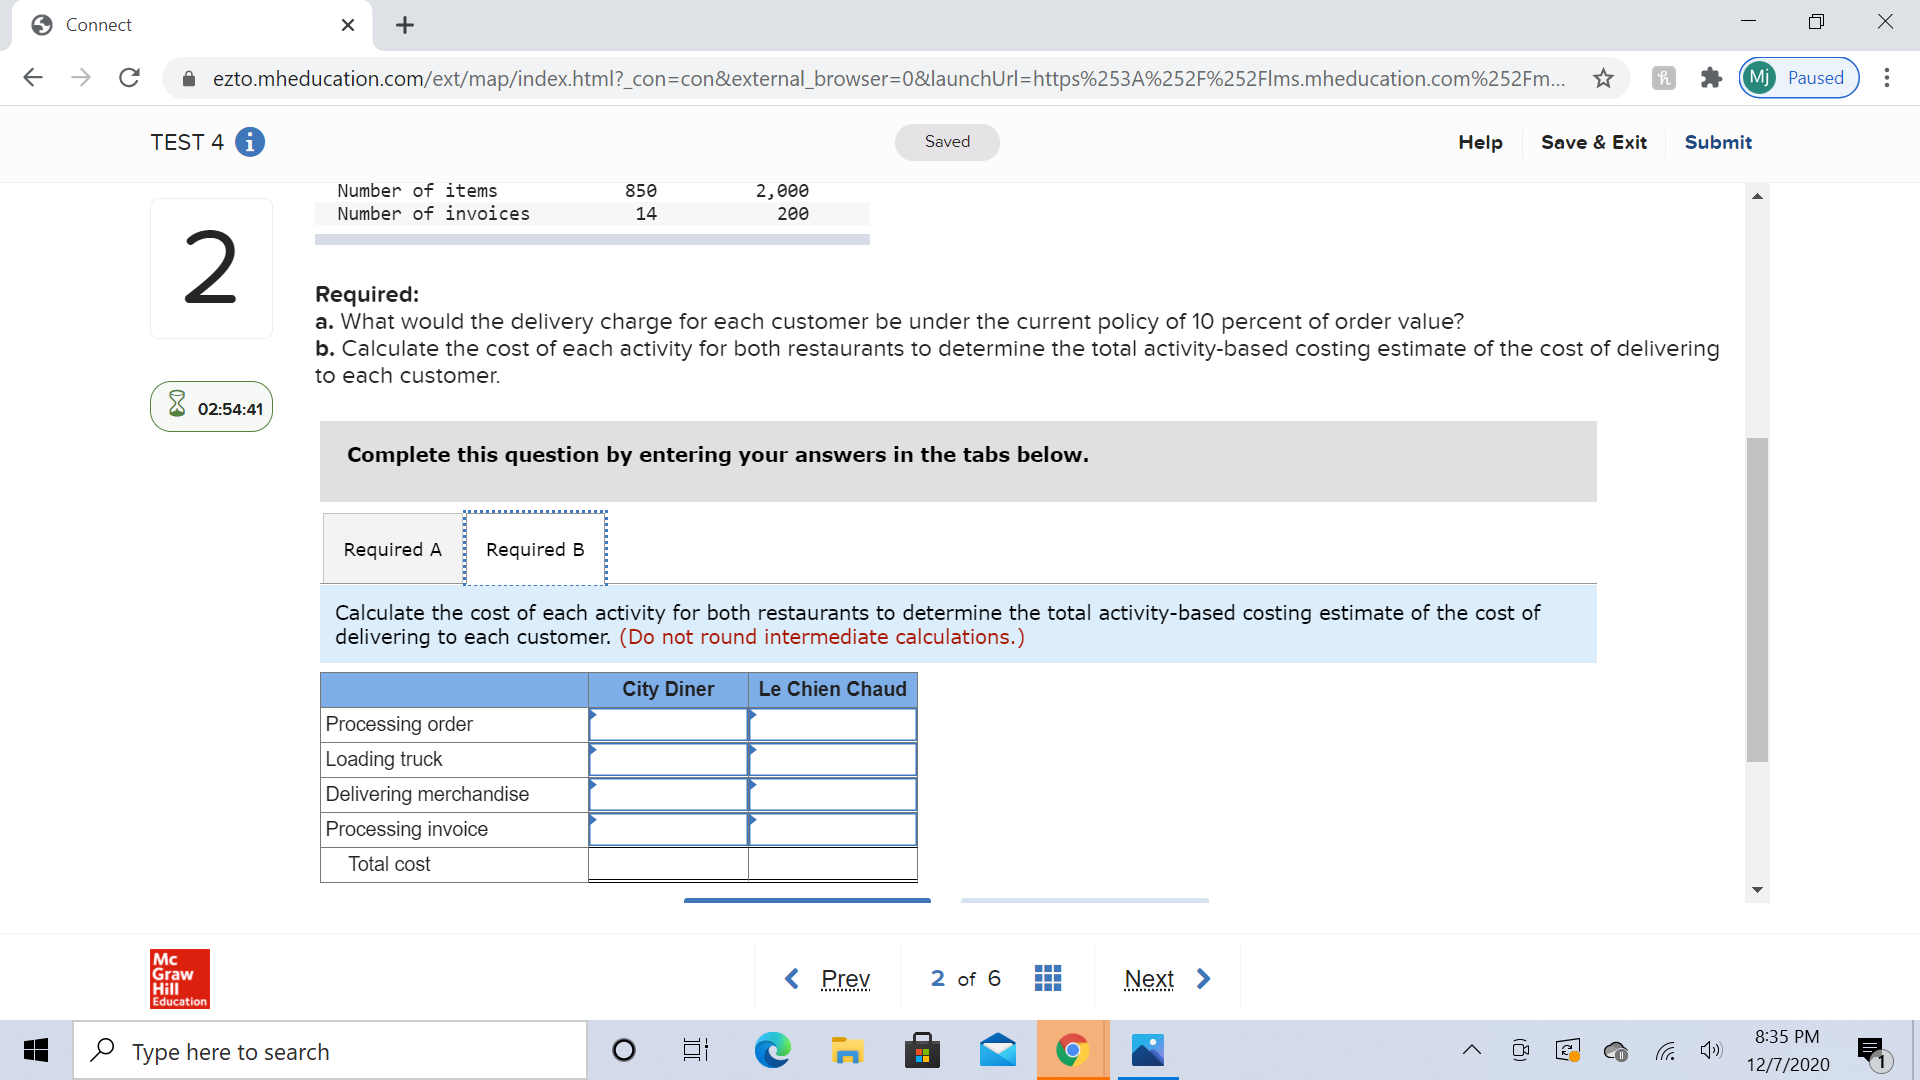Open the browser extensions puzzle icon
The image size is (1920, 1080).
pyautogui.click(x=1711, y=78)
